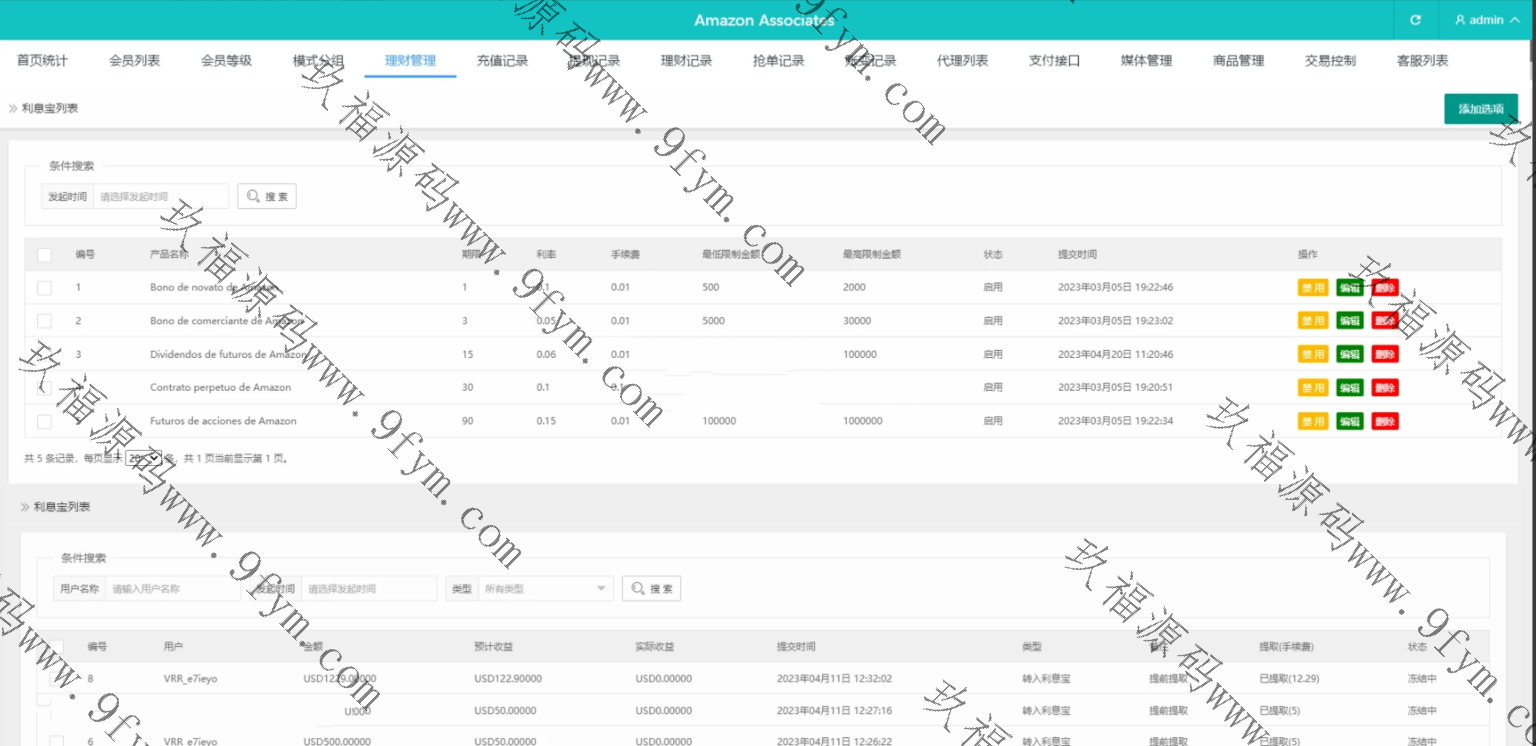Screen dimensions: 1536x746
Task: Select the Futuros de acciones de Amazon checkbox
Action: pos(44,422)
